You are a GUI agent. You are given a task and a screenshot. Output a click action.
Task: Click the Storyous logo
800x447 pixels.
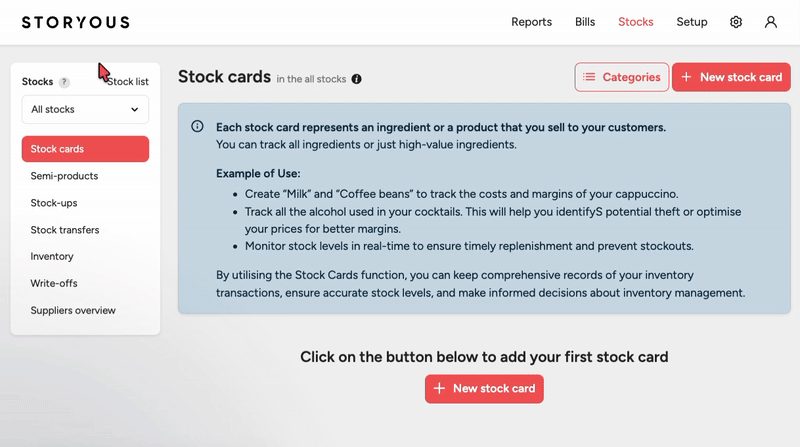click(71, 22)
